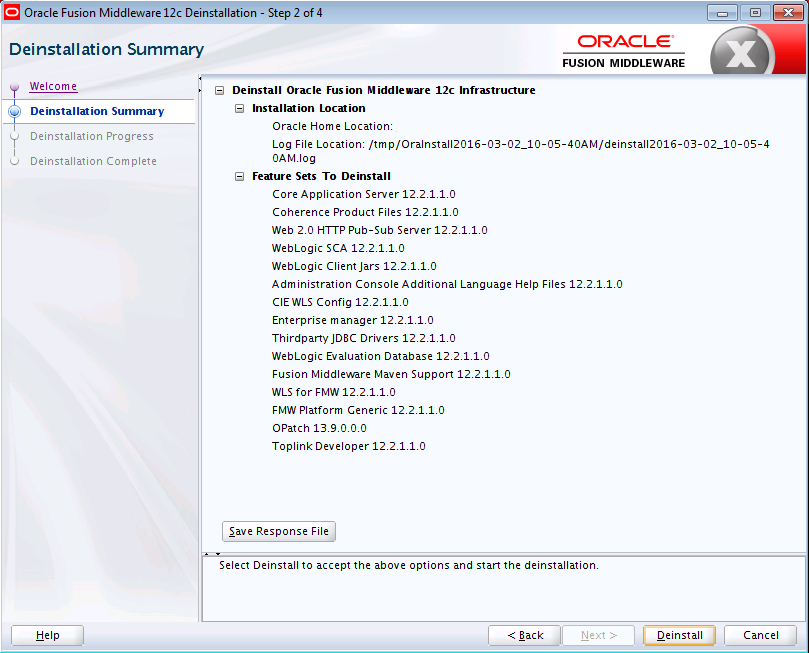The height and width of the screenshot is (653, 809).
Task: Click the Save Response File button
Action: click(x=279, y=531)
